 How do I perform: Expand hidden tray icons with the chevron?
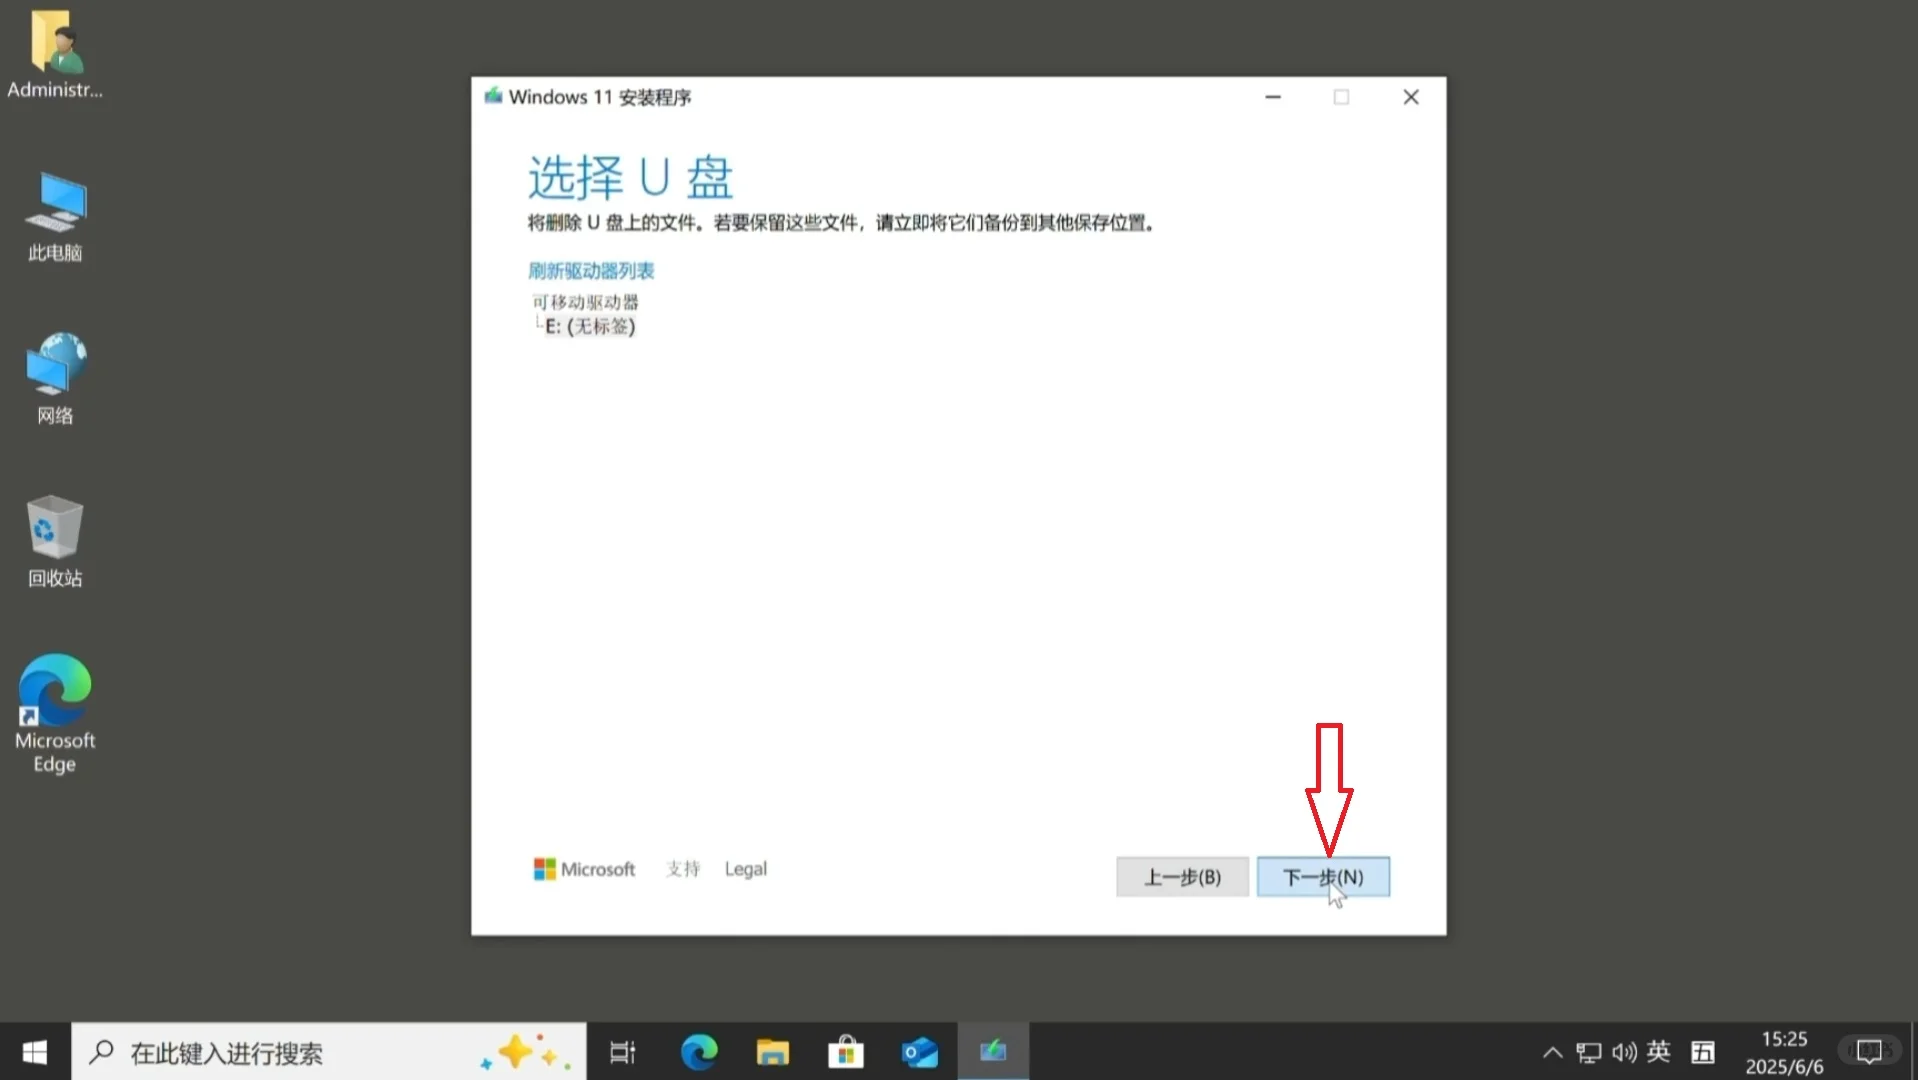(1551, 1051)
